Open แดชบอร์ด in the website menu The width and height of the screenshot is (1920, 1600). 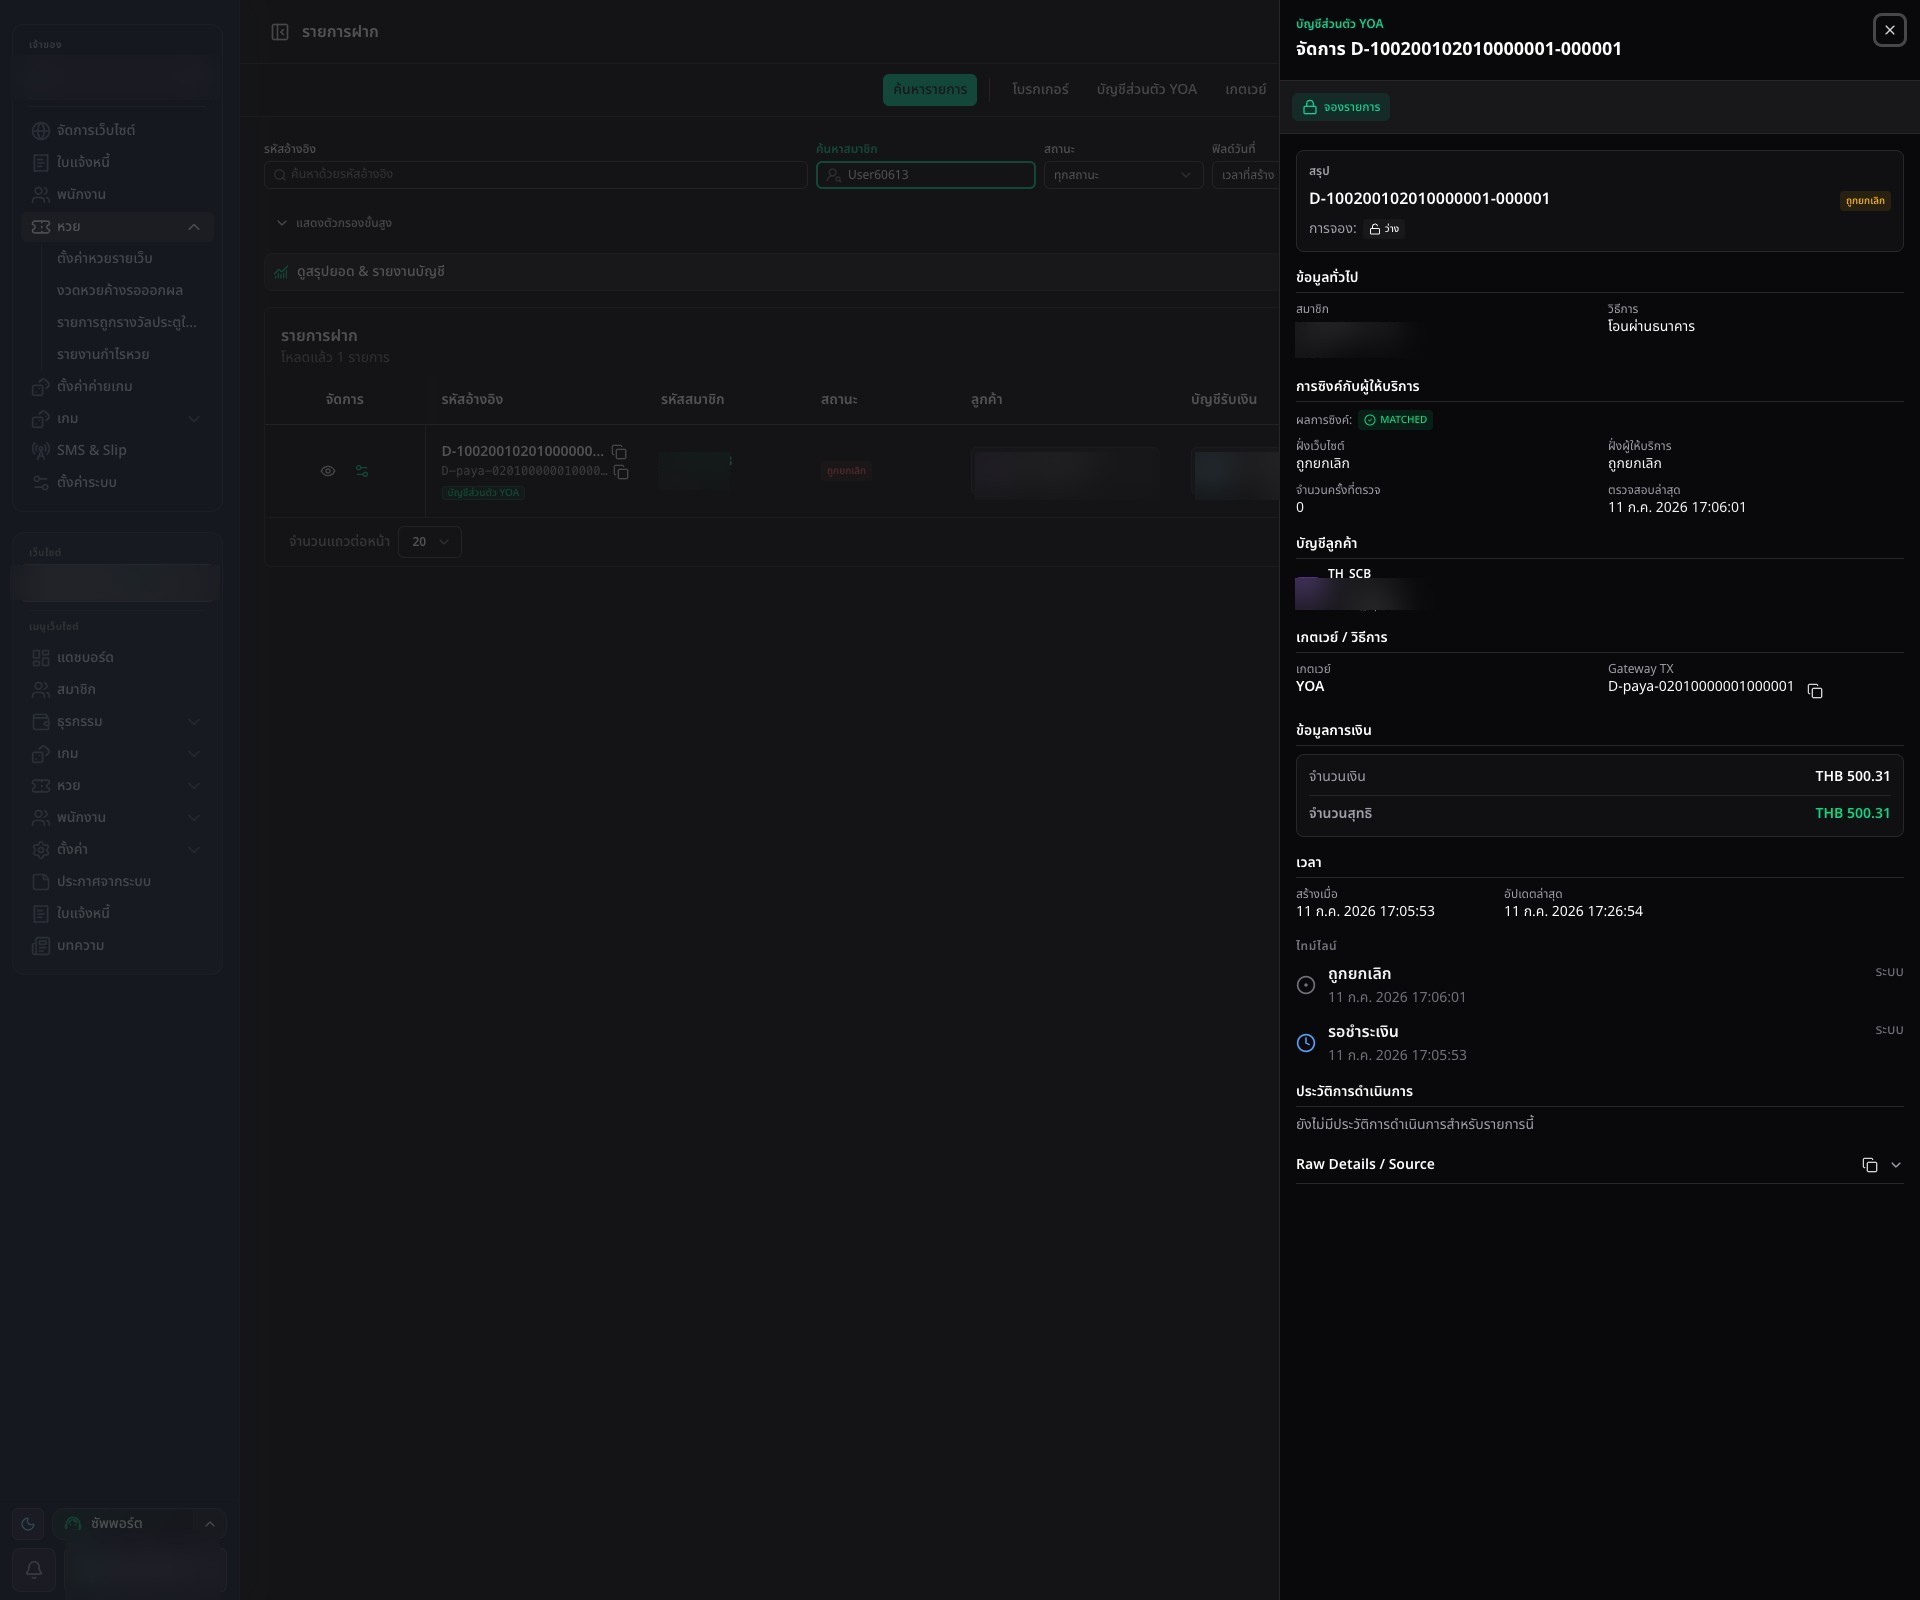[x=117, y=658]
